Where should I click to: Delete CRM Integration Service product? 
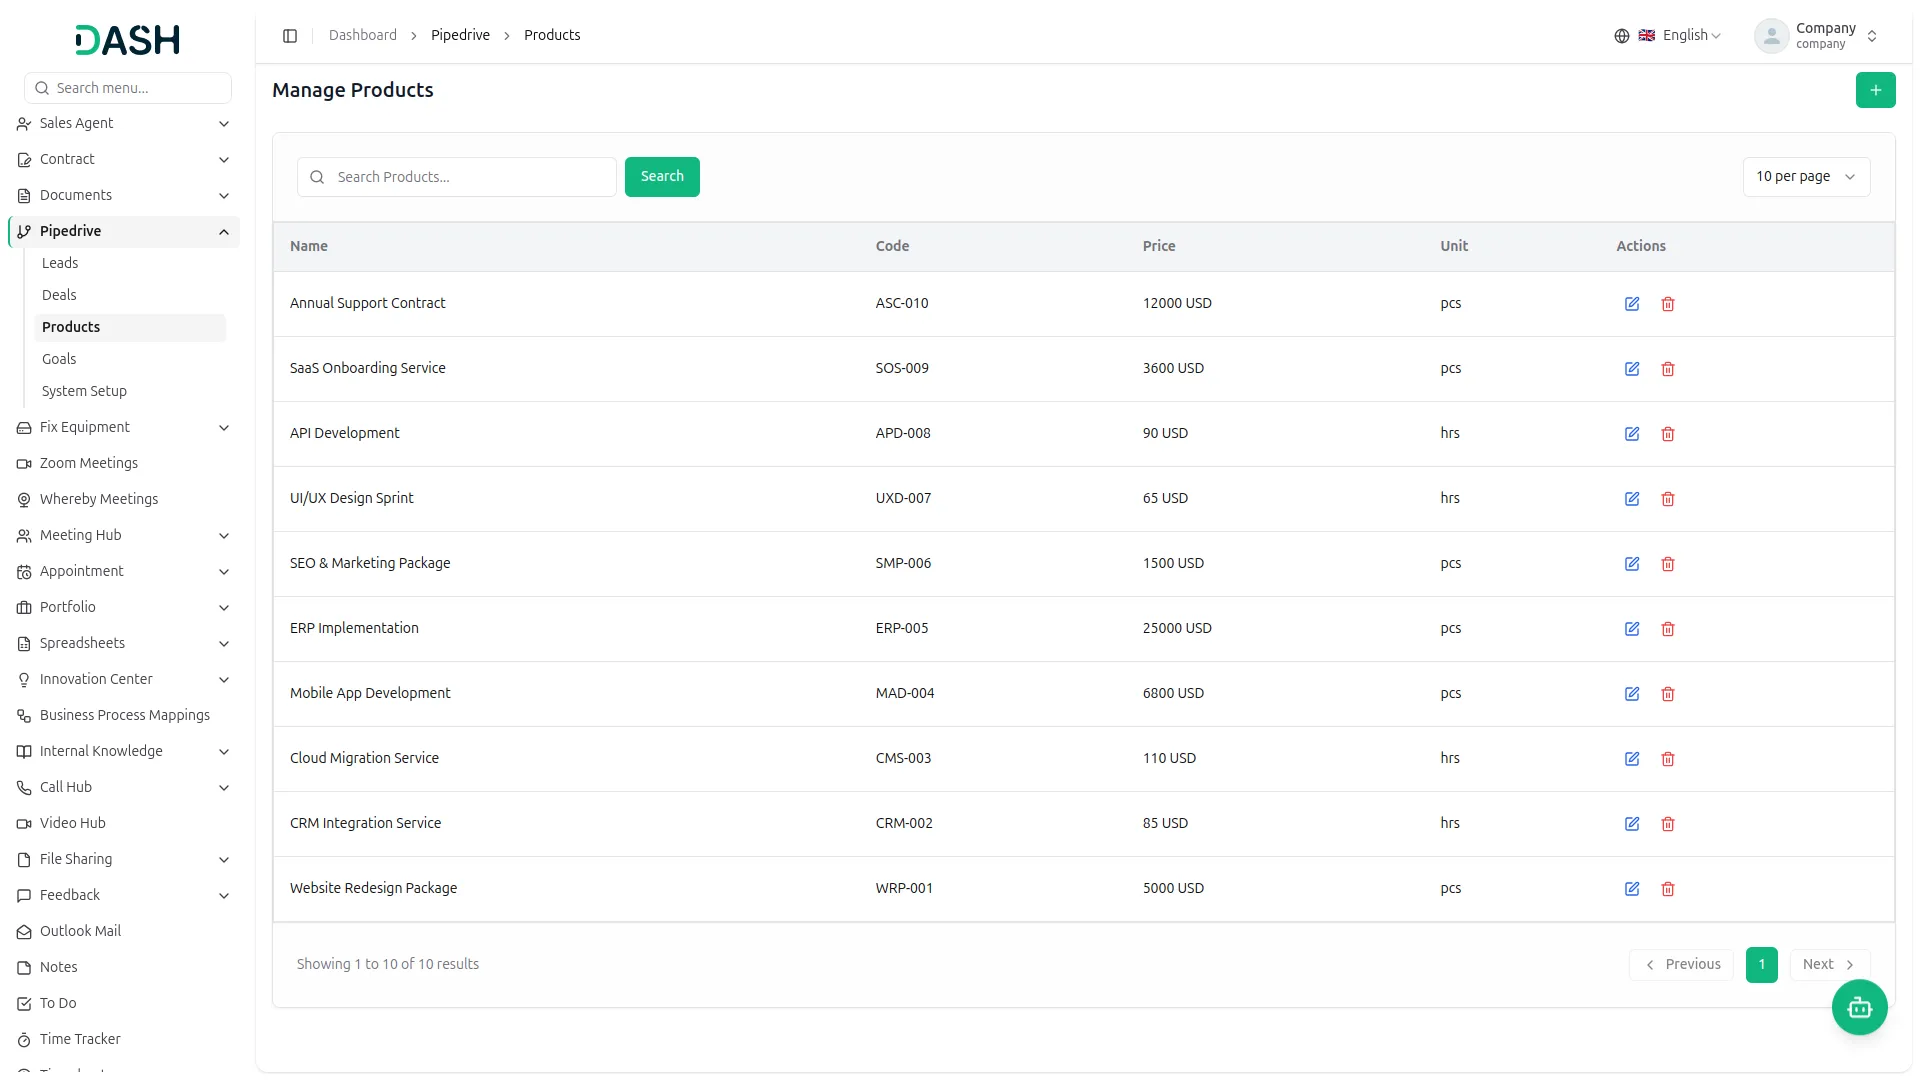click(x=1668, y=824)
